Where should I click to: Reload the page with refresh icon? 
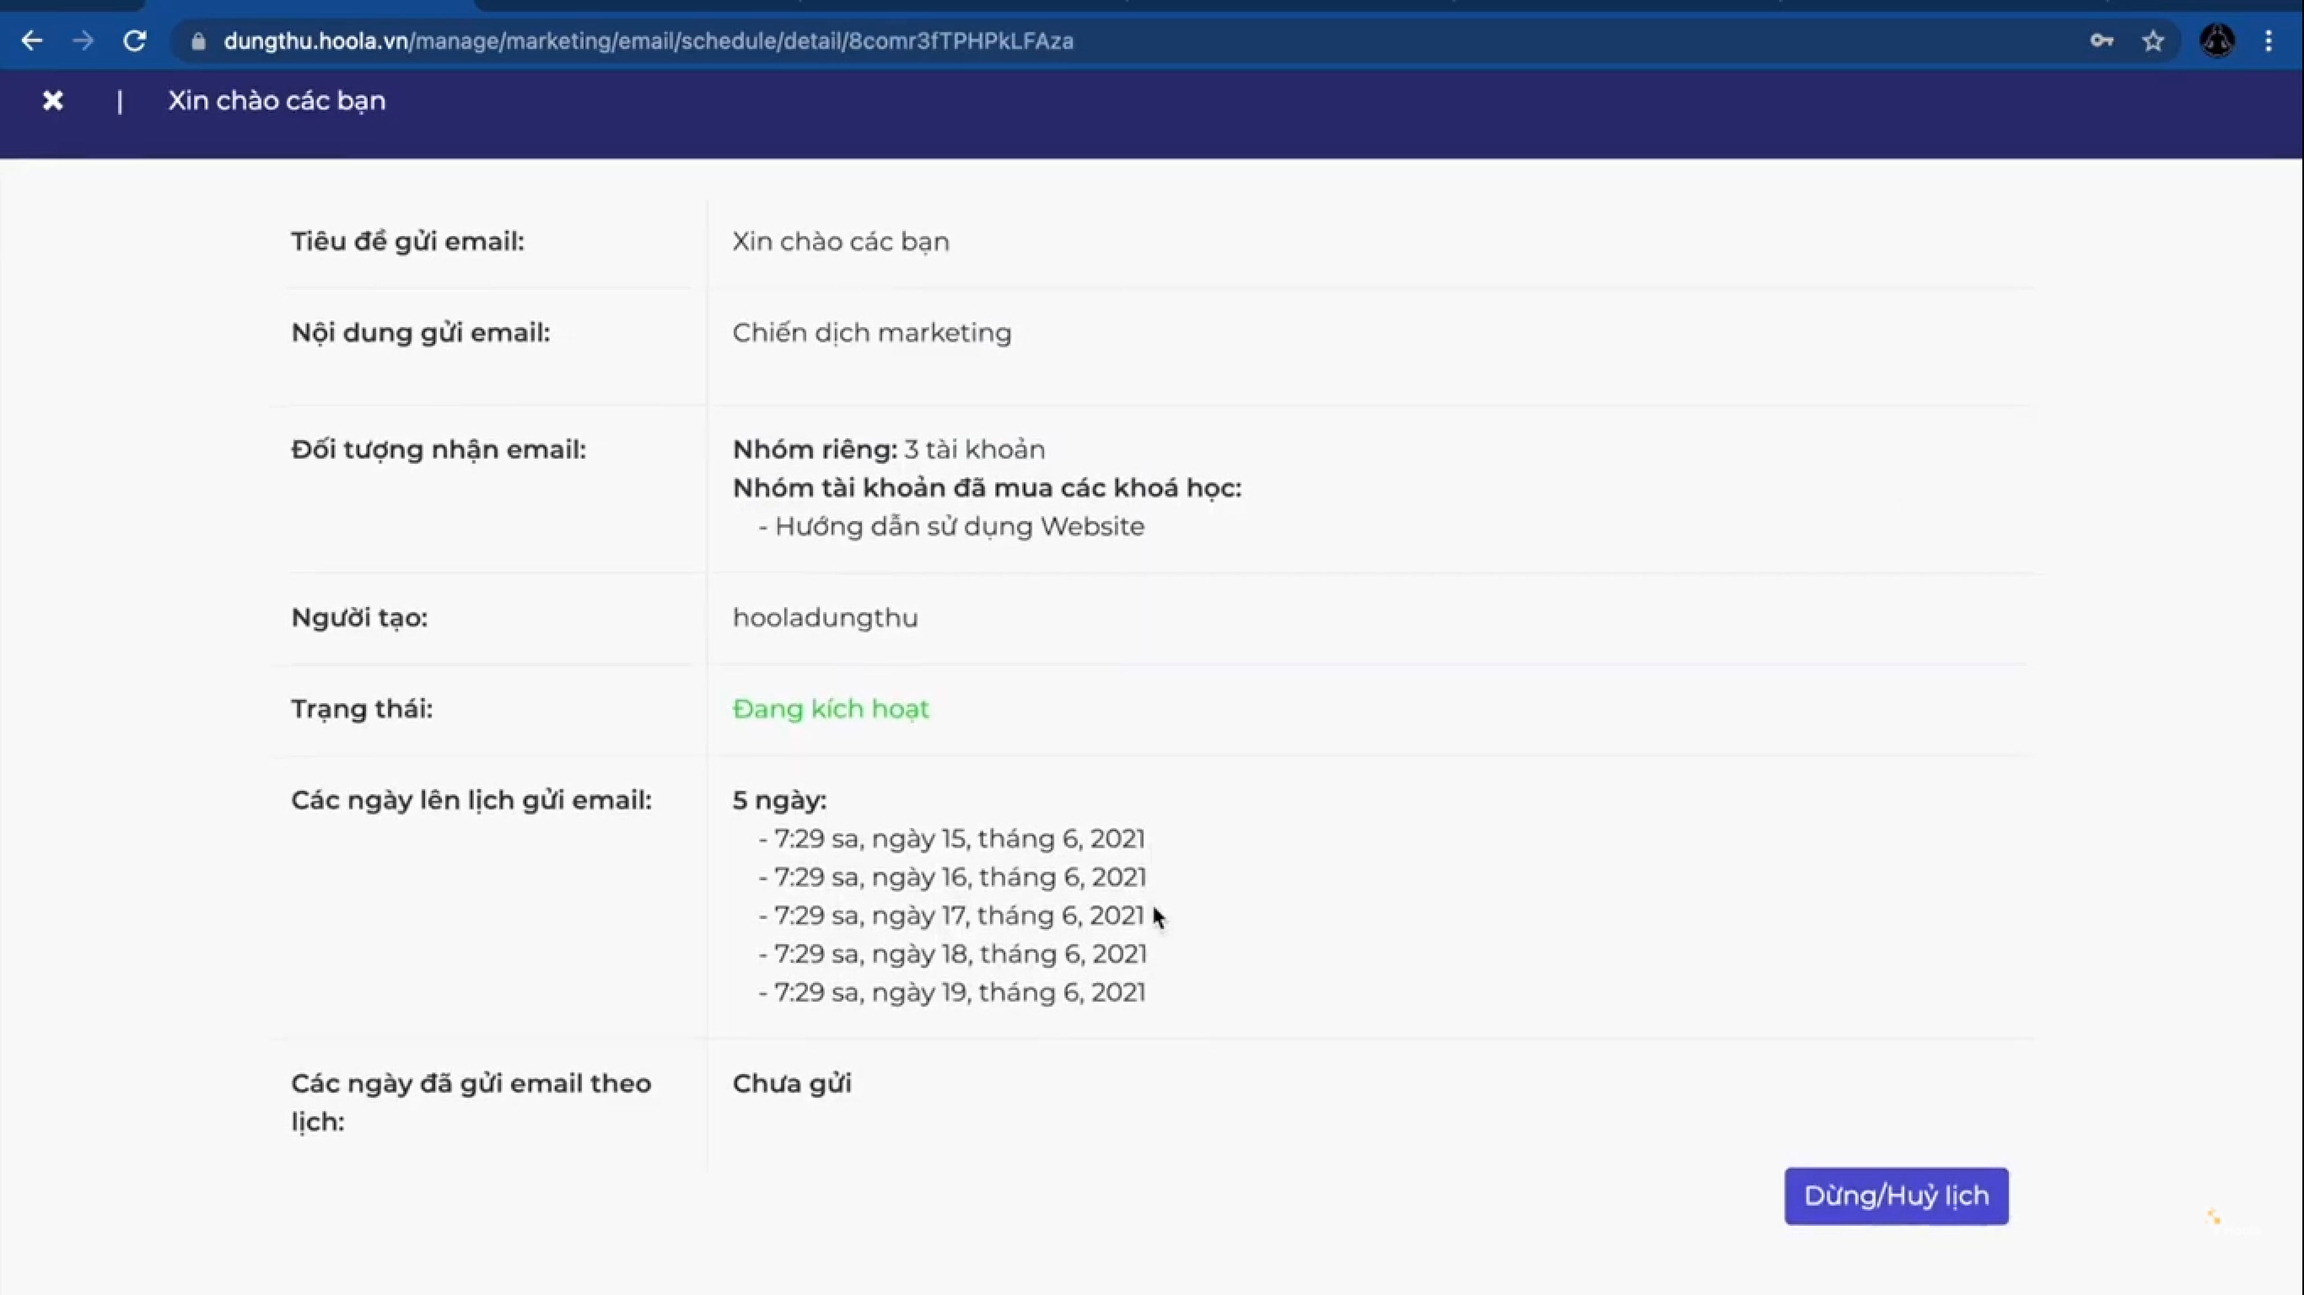[135, 41]
